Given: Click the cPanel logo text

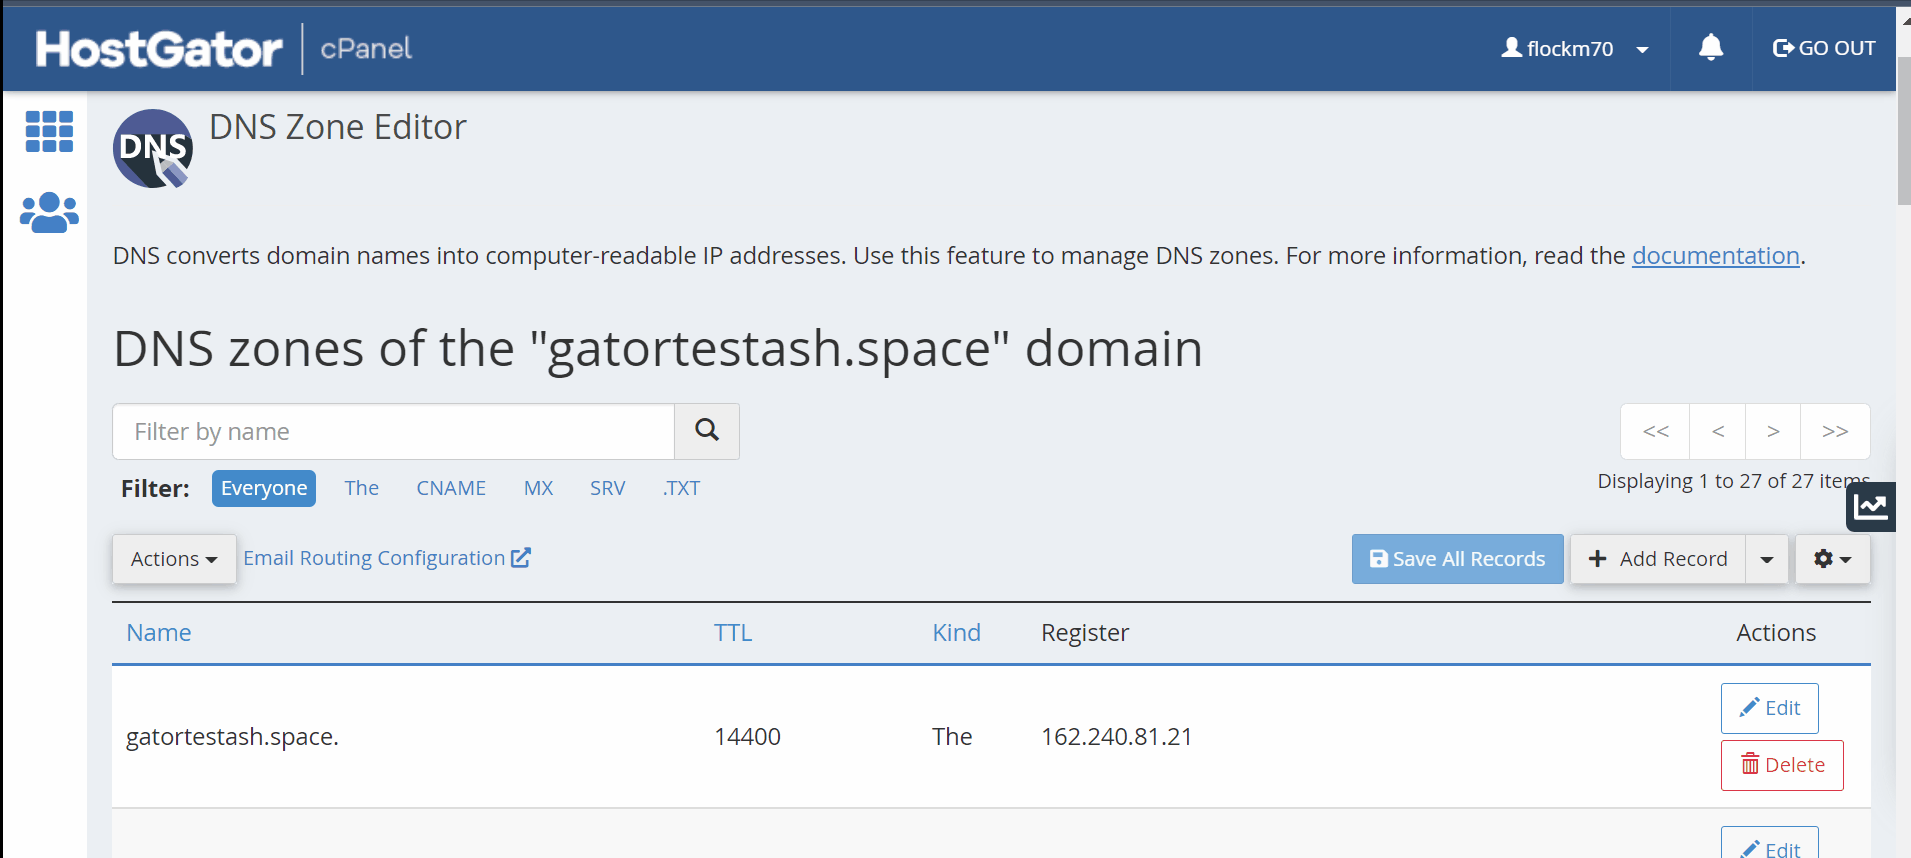Looking at the screenshot, I should point(366,48).
